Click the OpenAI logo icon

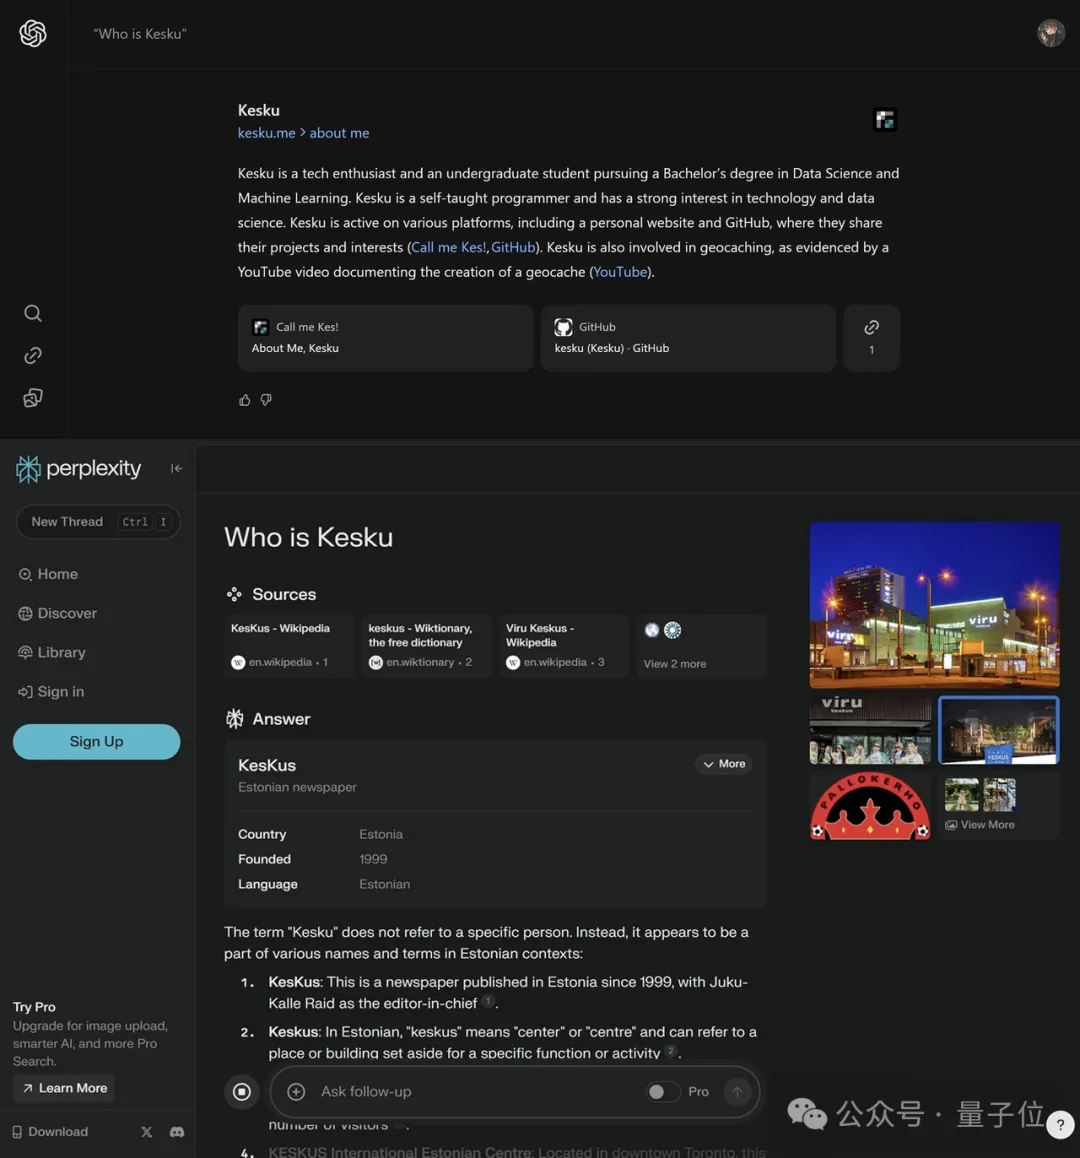(33, 33)
